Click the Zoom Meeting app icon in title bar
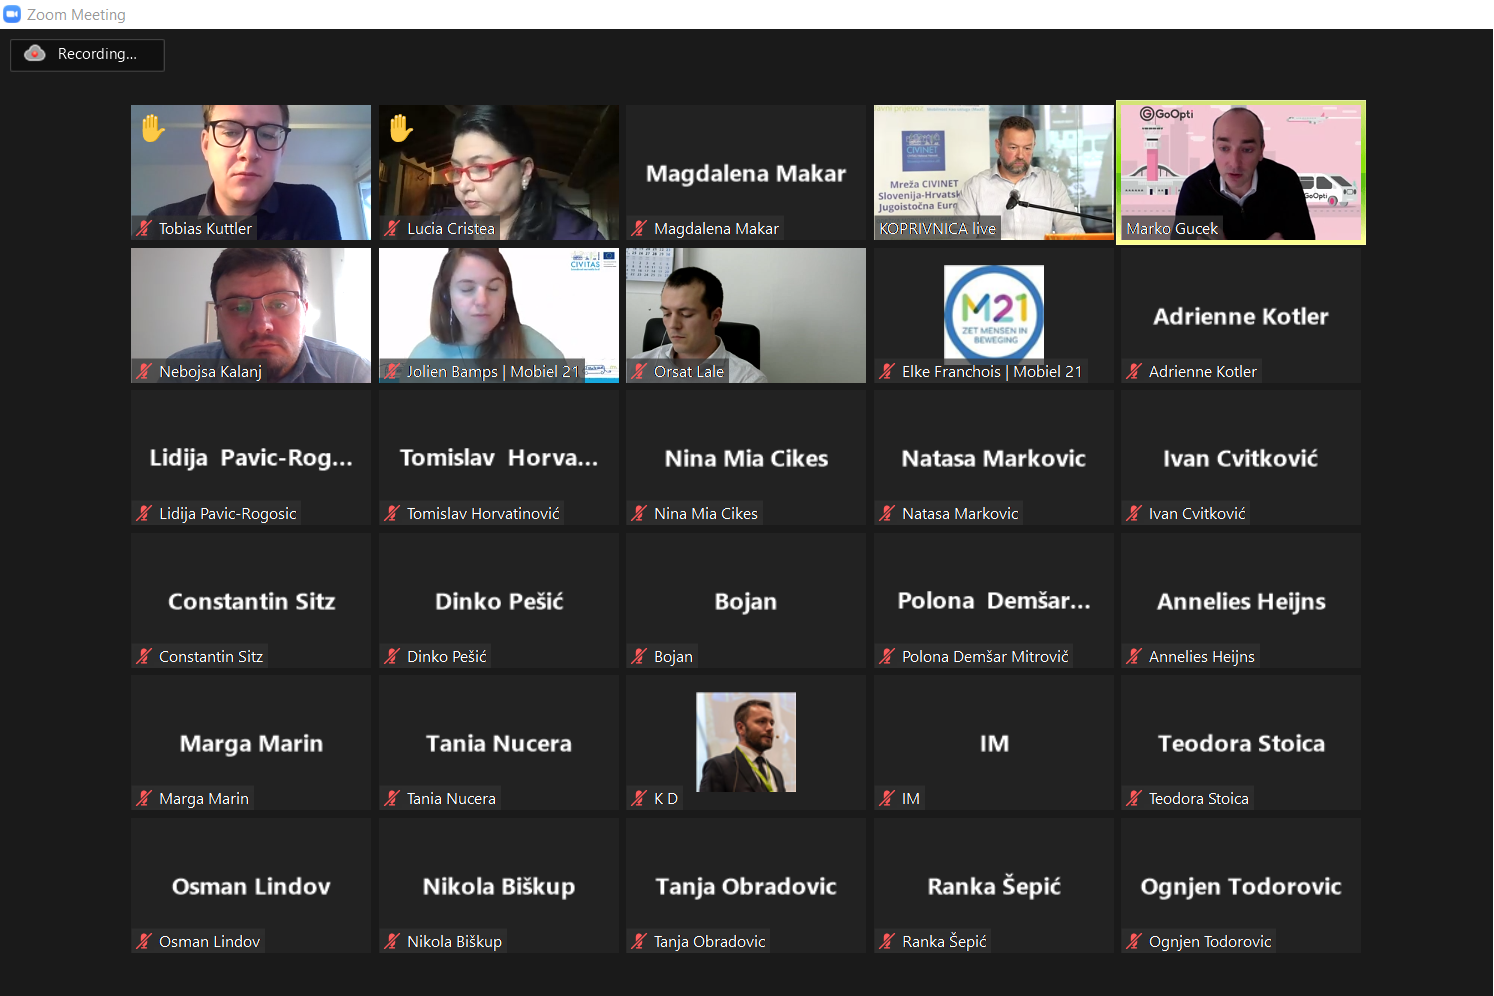This screenshot has height=996, width=1494. click(12, 14)
